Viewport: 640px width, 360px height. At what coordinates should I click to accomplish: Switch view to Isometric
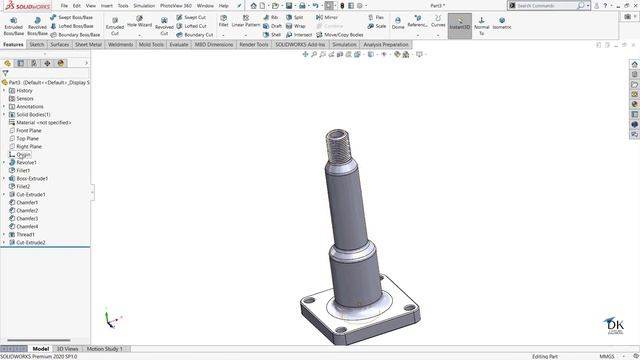502,23
